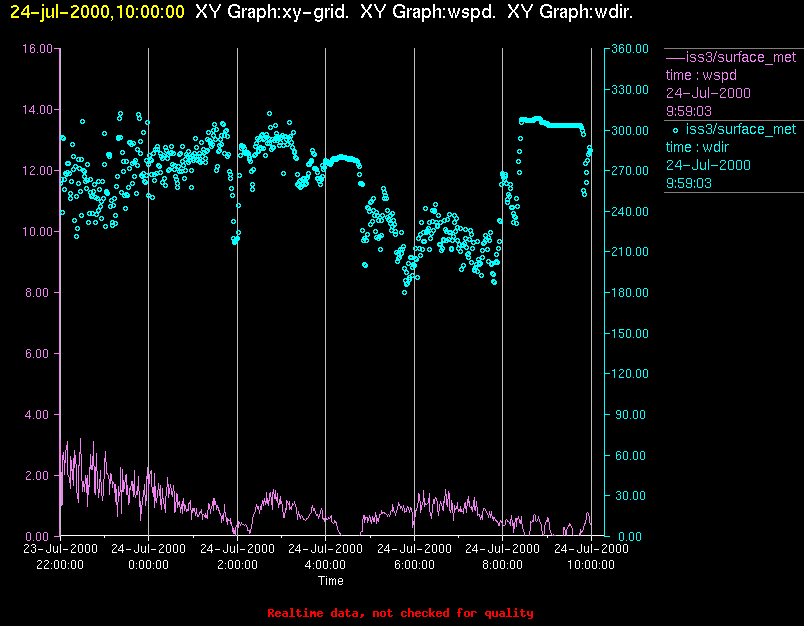Click the 'time : wspd' legend label

click(701, 75)
